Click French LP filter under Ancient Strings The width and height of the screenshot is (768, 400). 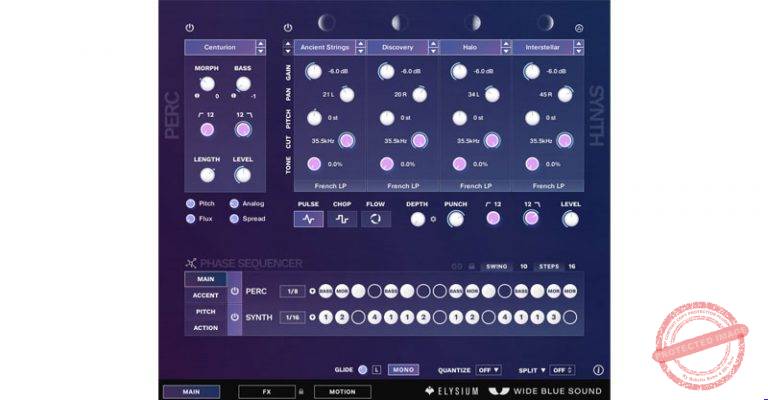330,186
